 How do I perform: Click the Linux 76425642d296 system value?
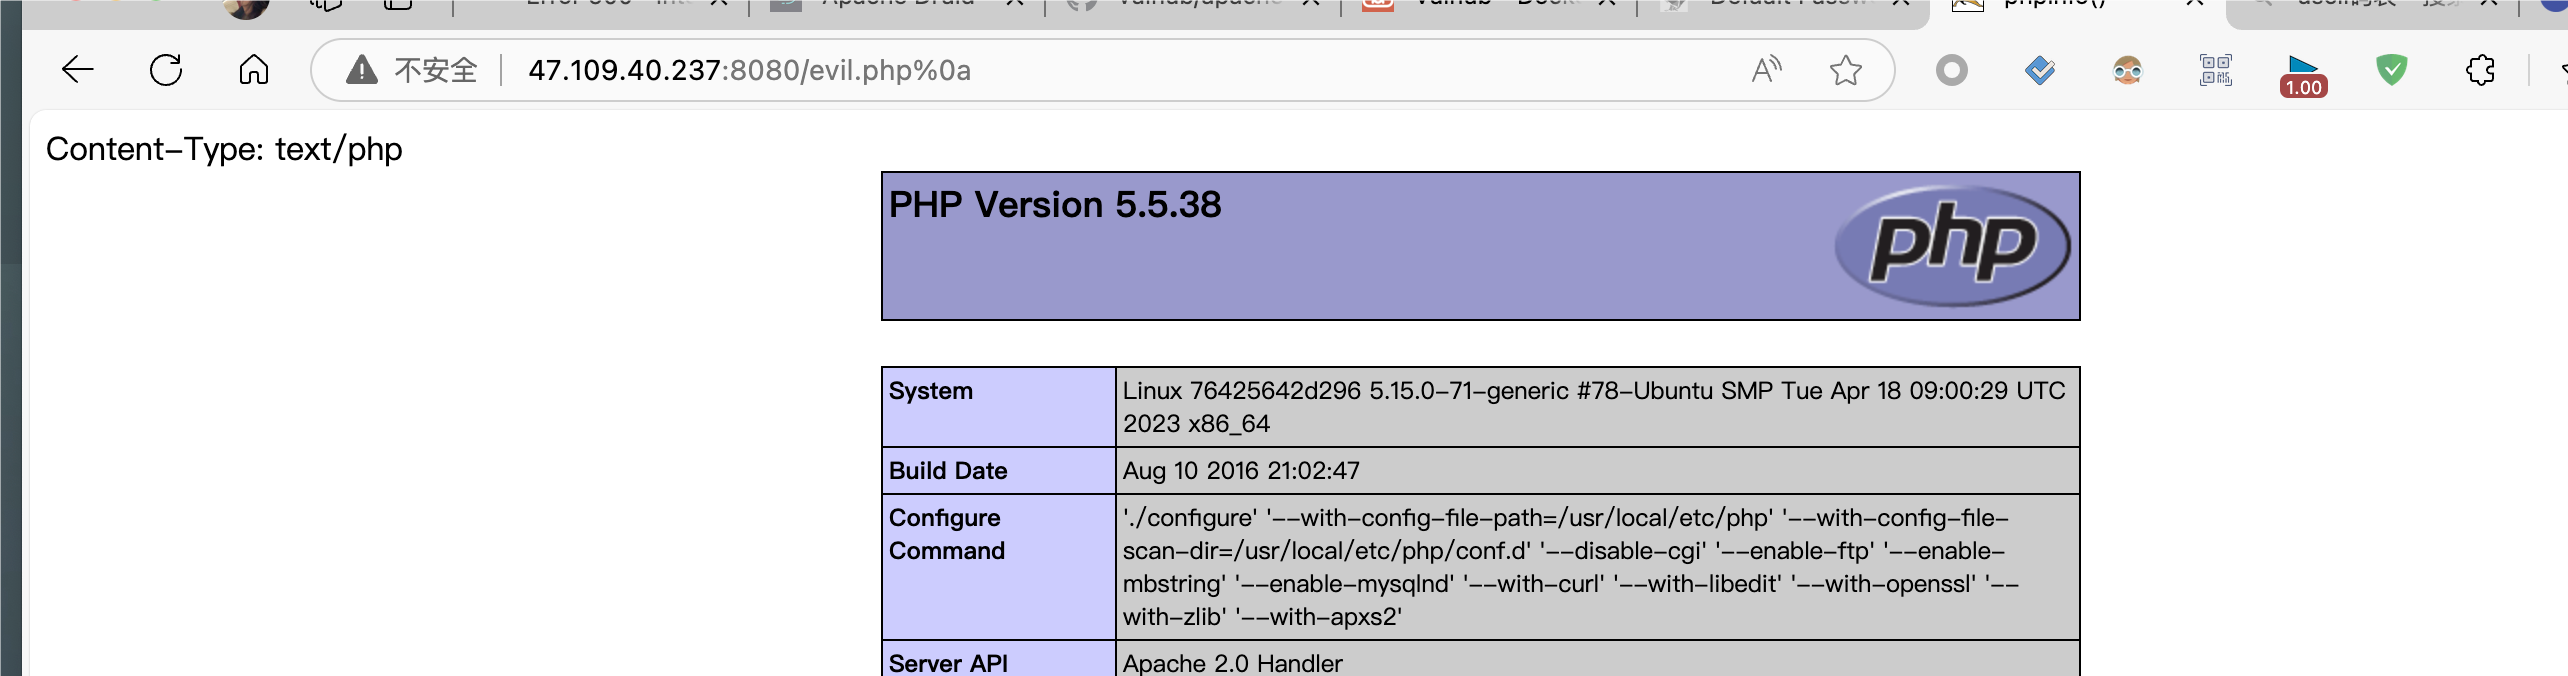point(1597,407)
